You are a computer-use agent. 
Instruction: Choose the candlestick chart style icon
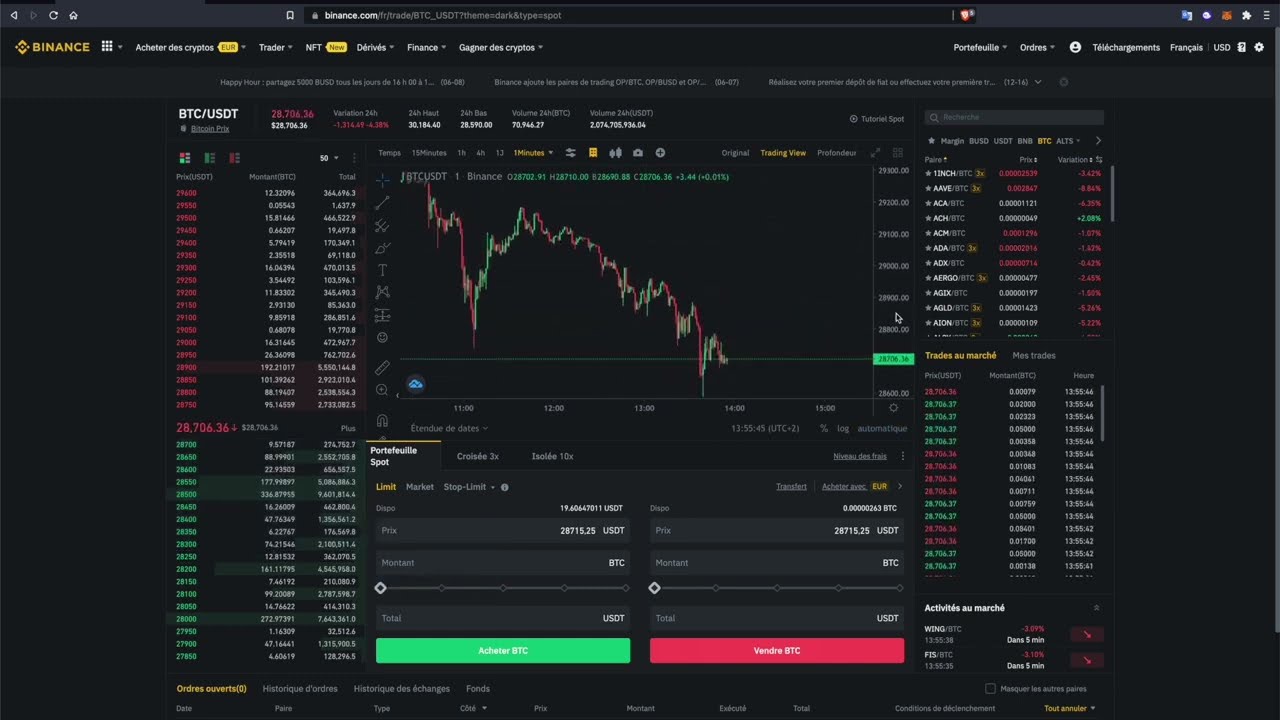point(615,153)
